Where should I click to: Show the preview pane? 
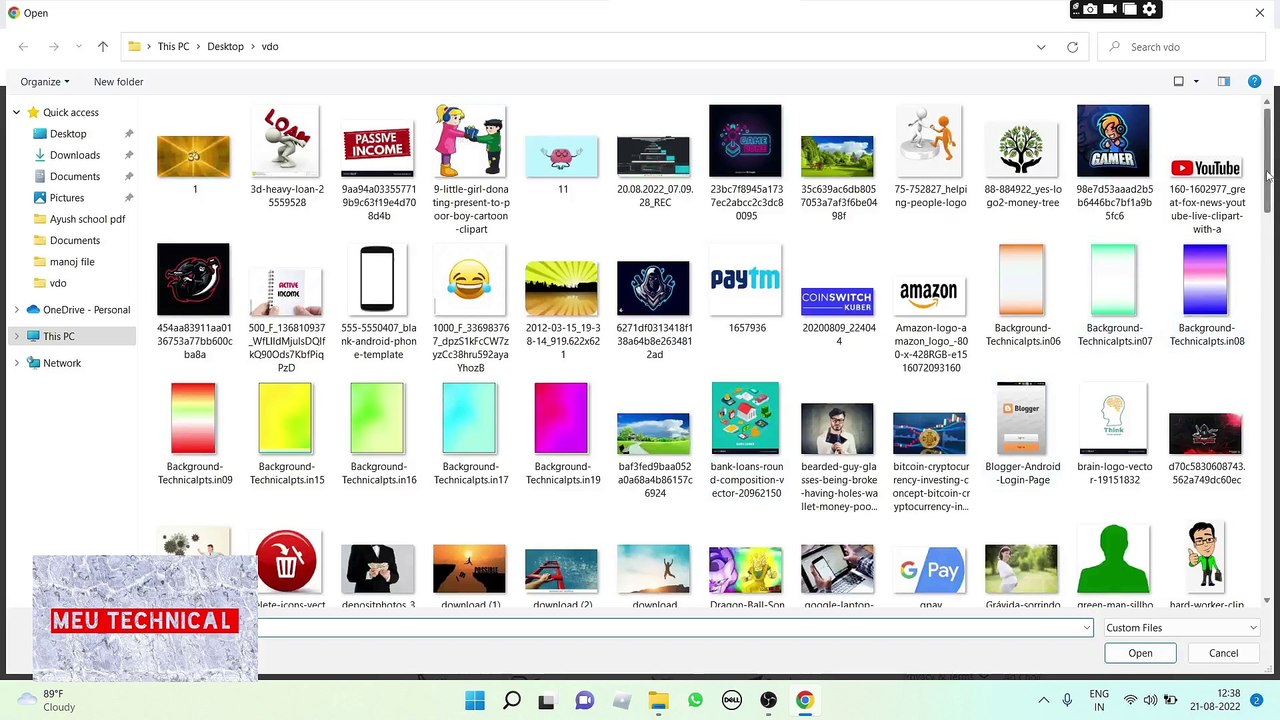click(1223, 82)
